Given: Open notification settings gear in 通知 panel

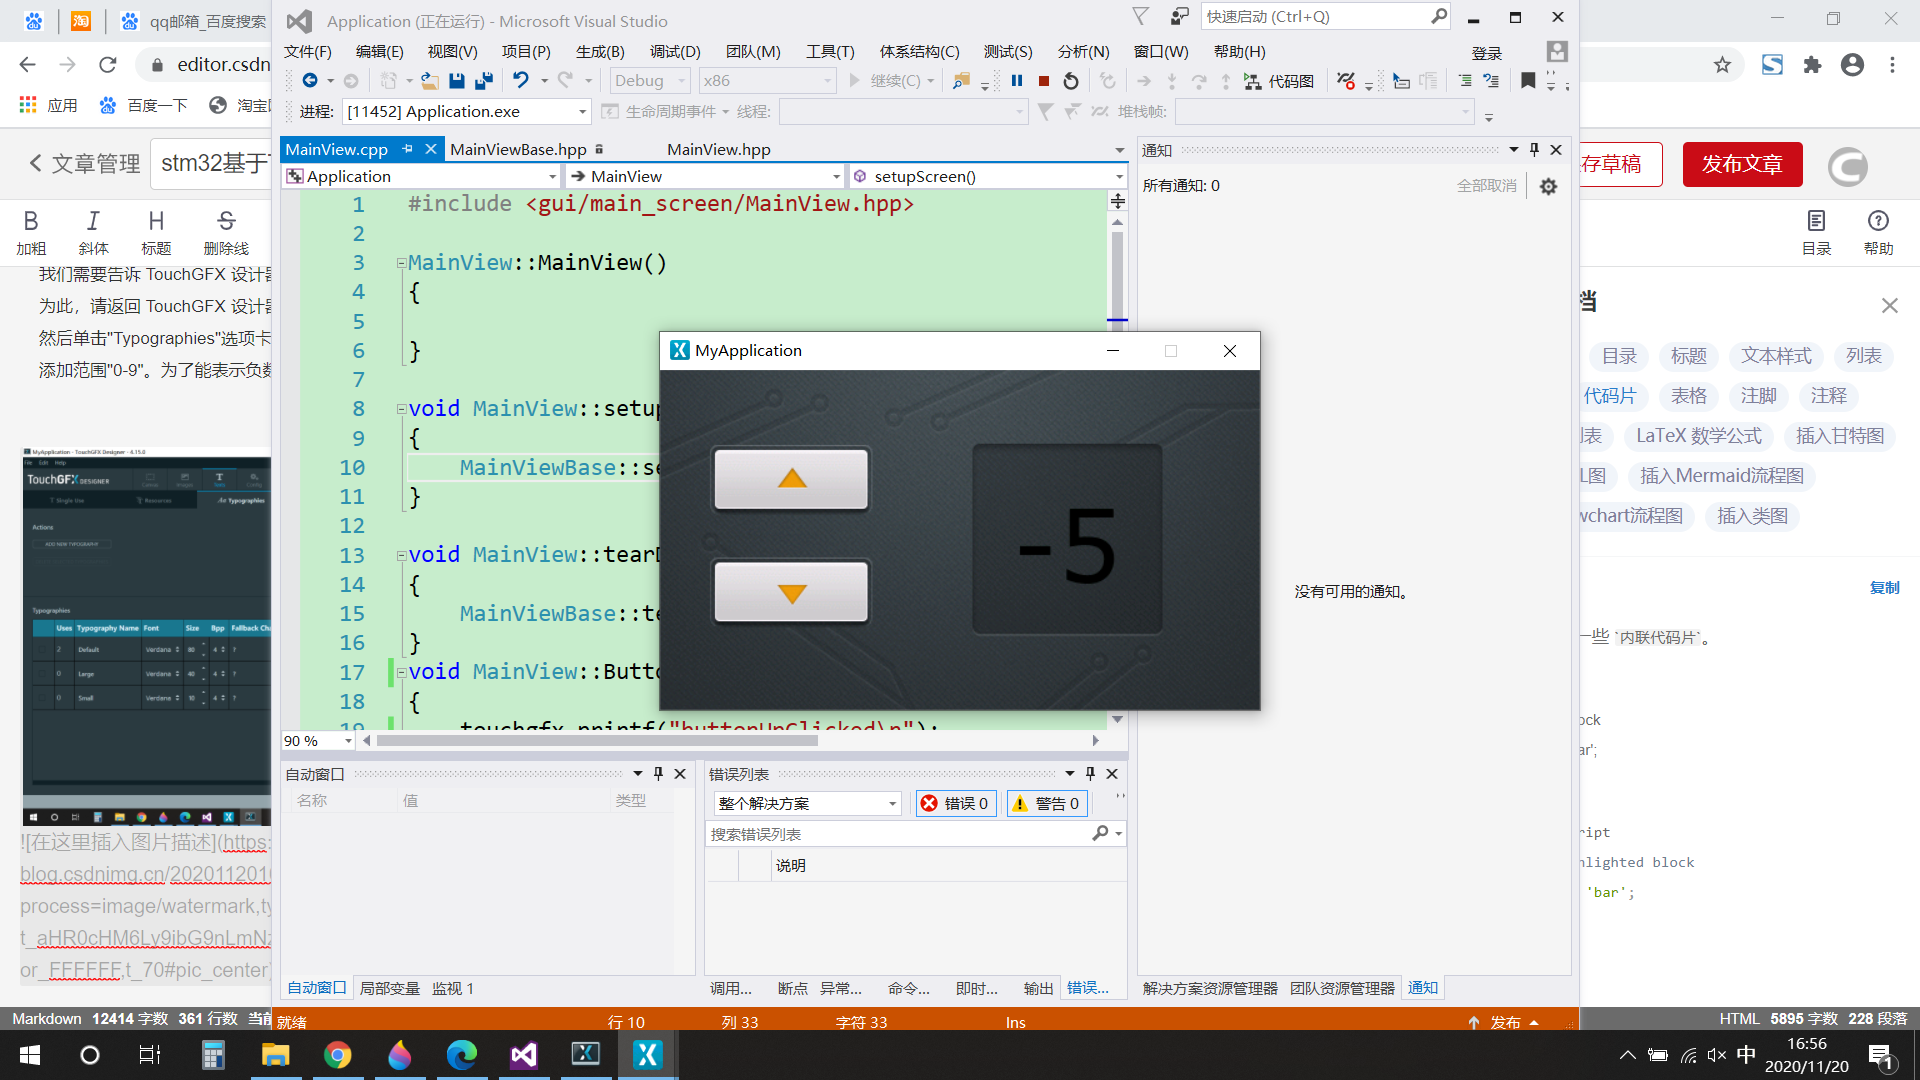Looking at the screenshot, I should point(1548,186).
